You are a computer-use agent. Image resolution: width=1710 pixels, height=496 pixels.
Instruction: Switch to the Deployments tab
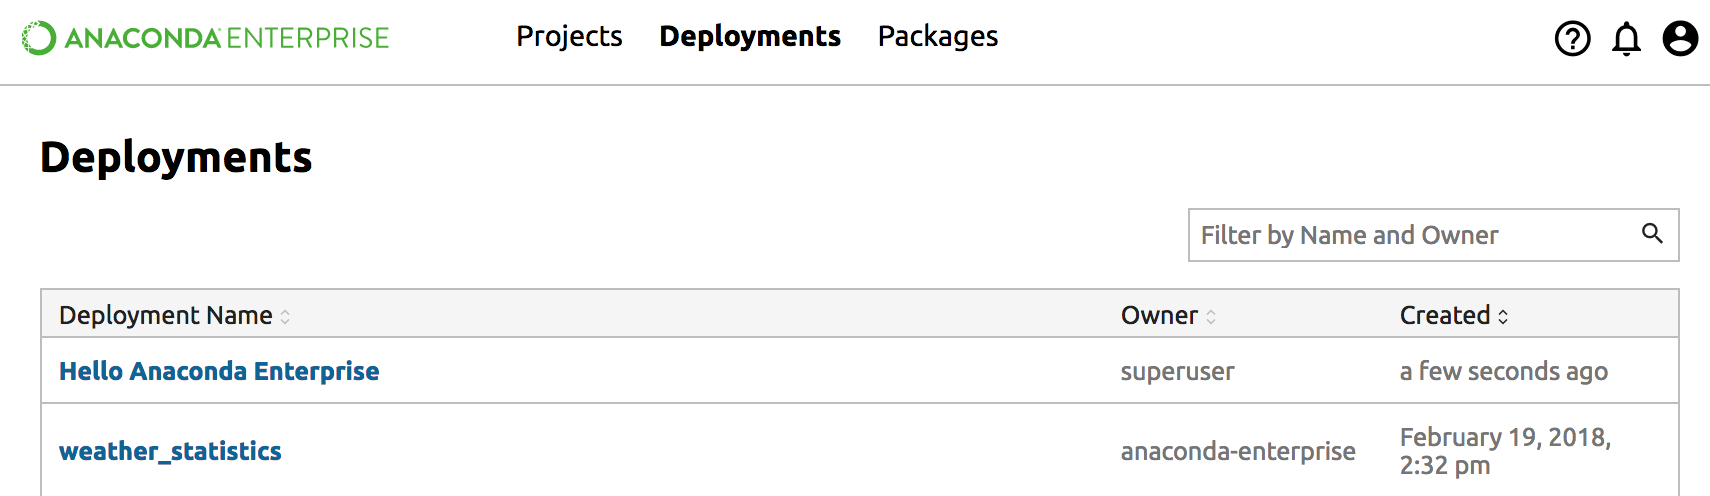[750, 36]
